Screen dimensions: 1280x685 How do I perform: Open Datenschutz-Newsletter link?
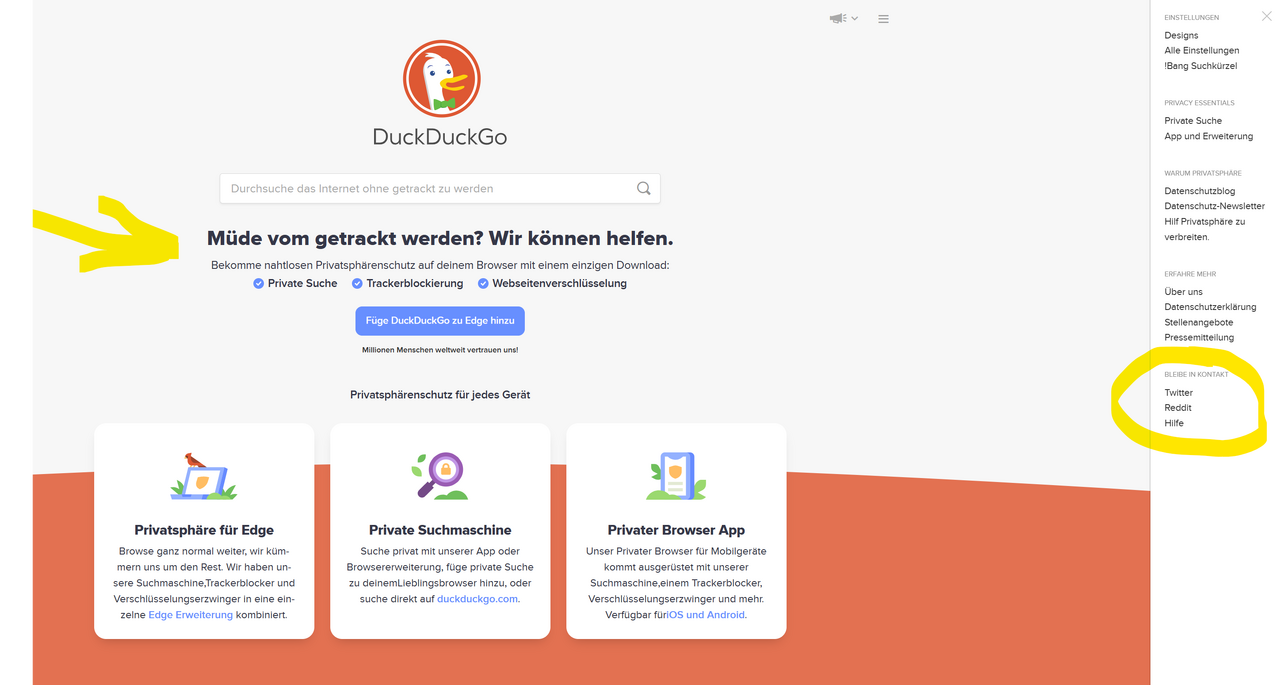(x=1214, y=206)
